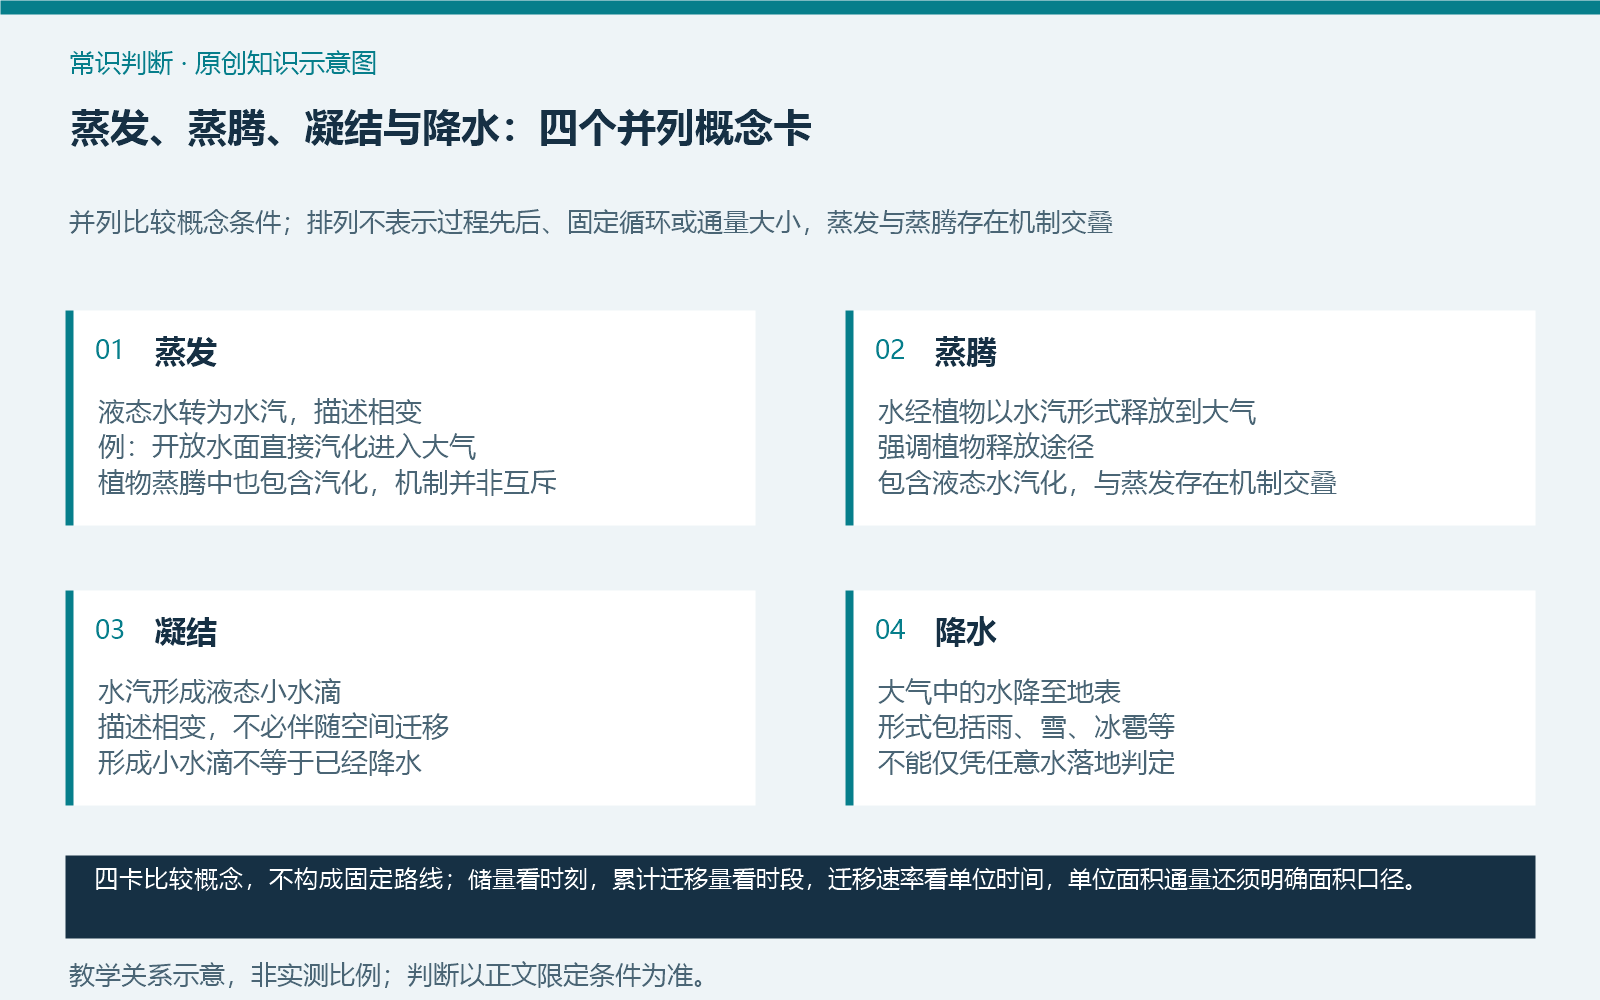Viewport: 1600px width, 1000px height.
Task: Click the footnote 教学关系示意，非实测比例
Action: coord(388,975)
